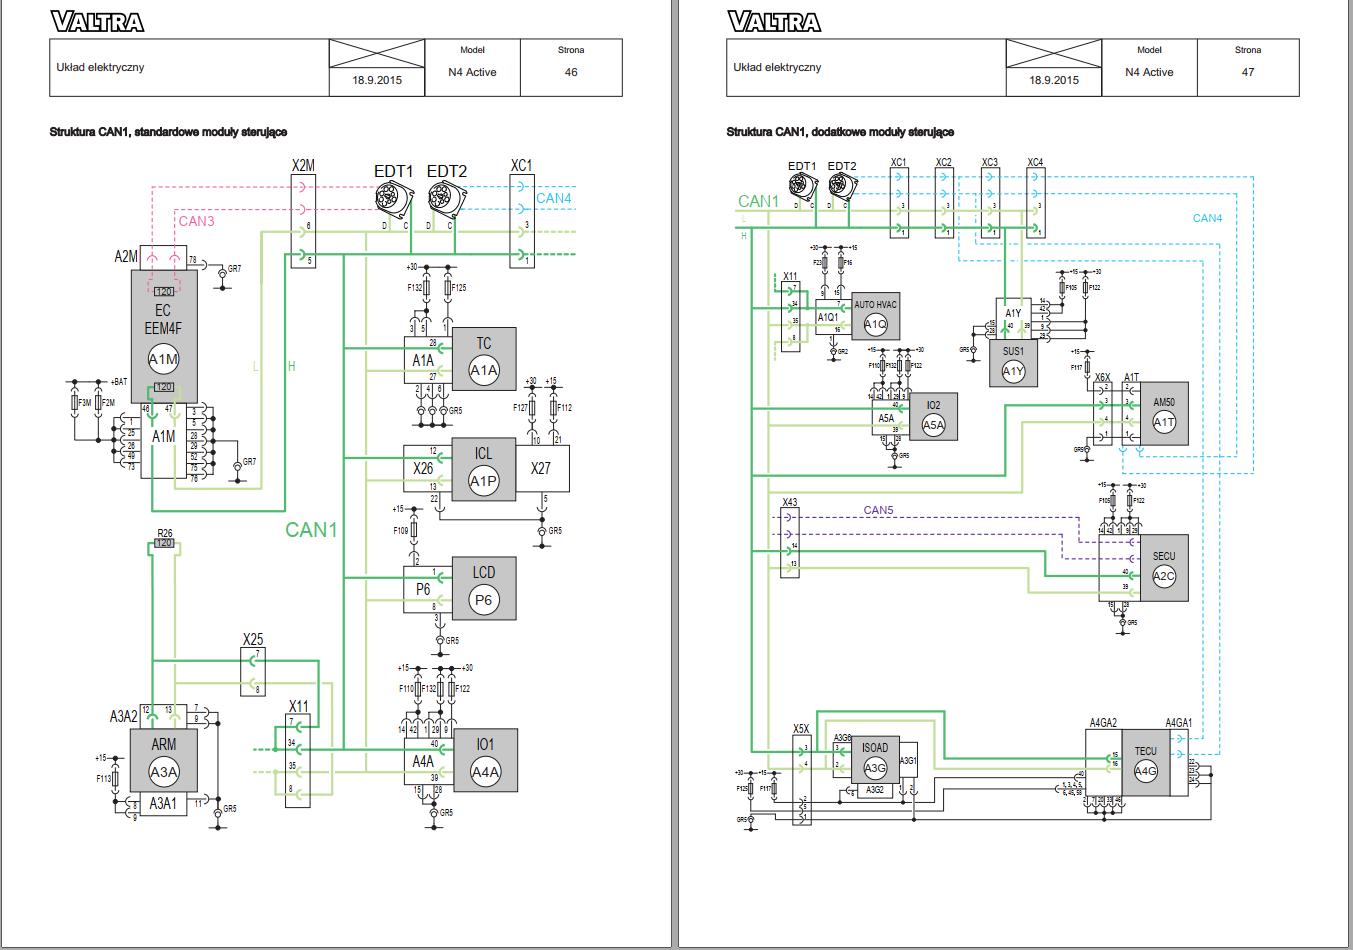Click the CAN5 purple bus label
The height and width of the screenshot is (950, 1353).
[880, 512]
